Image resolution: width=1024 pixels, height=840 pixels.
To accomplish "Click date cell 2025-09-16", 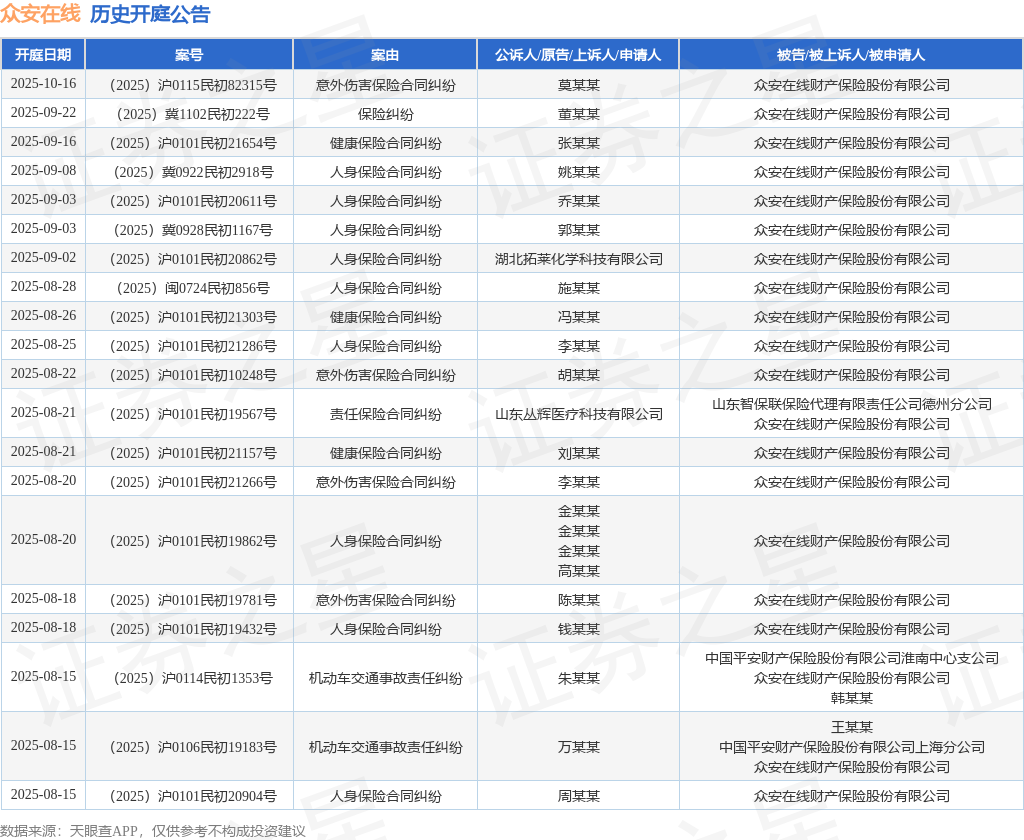I will coord(43,142).
